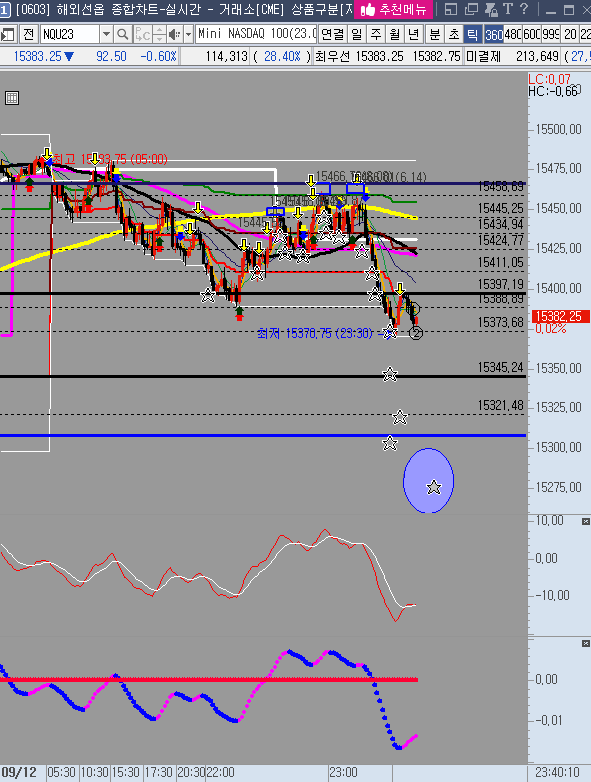This screenshot has height=782, width=591.
Task: Click the NQU23 symbol input field
Action: click(70, 34)
